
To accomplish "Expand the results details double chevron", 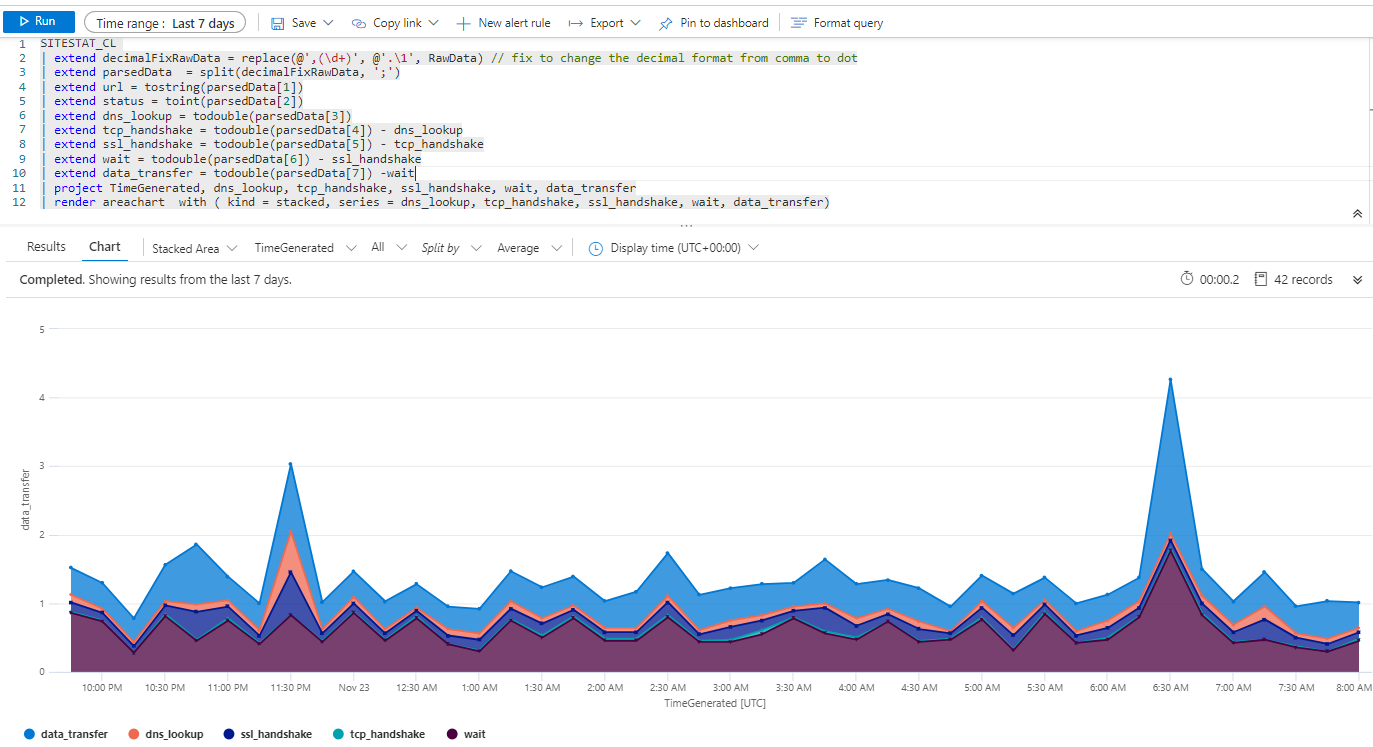I will 1357,280.
